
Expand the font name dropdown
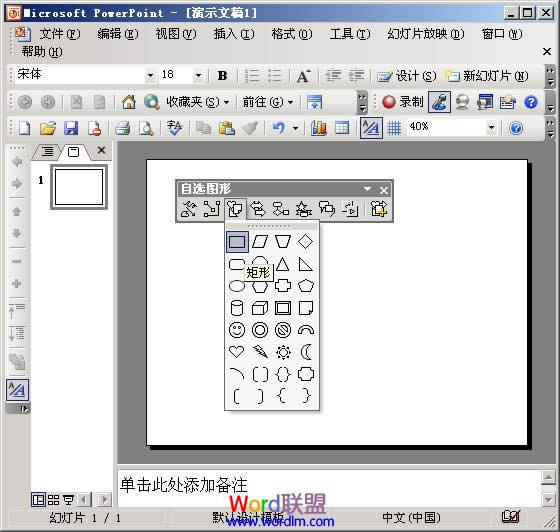pos(150,75)
